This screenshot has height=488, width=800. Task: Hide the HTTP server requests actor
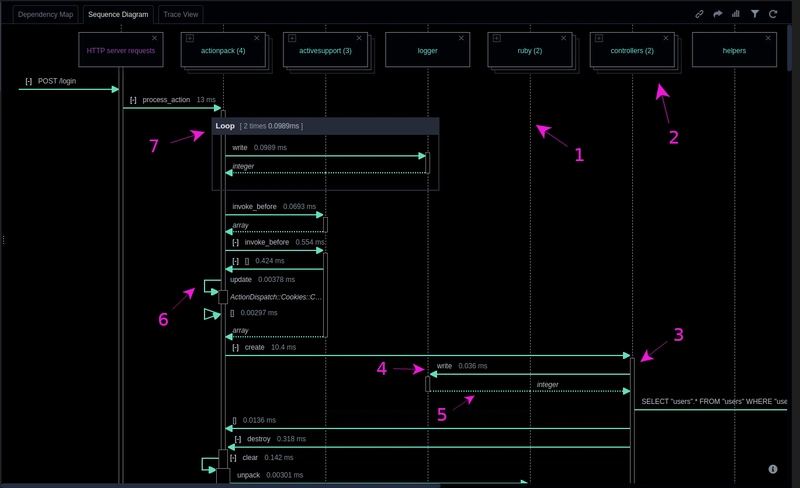pos(155,38)
